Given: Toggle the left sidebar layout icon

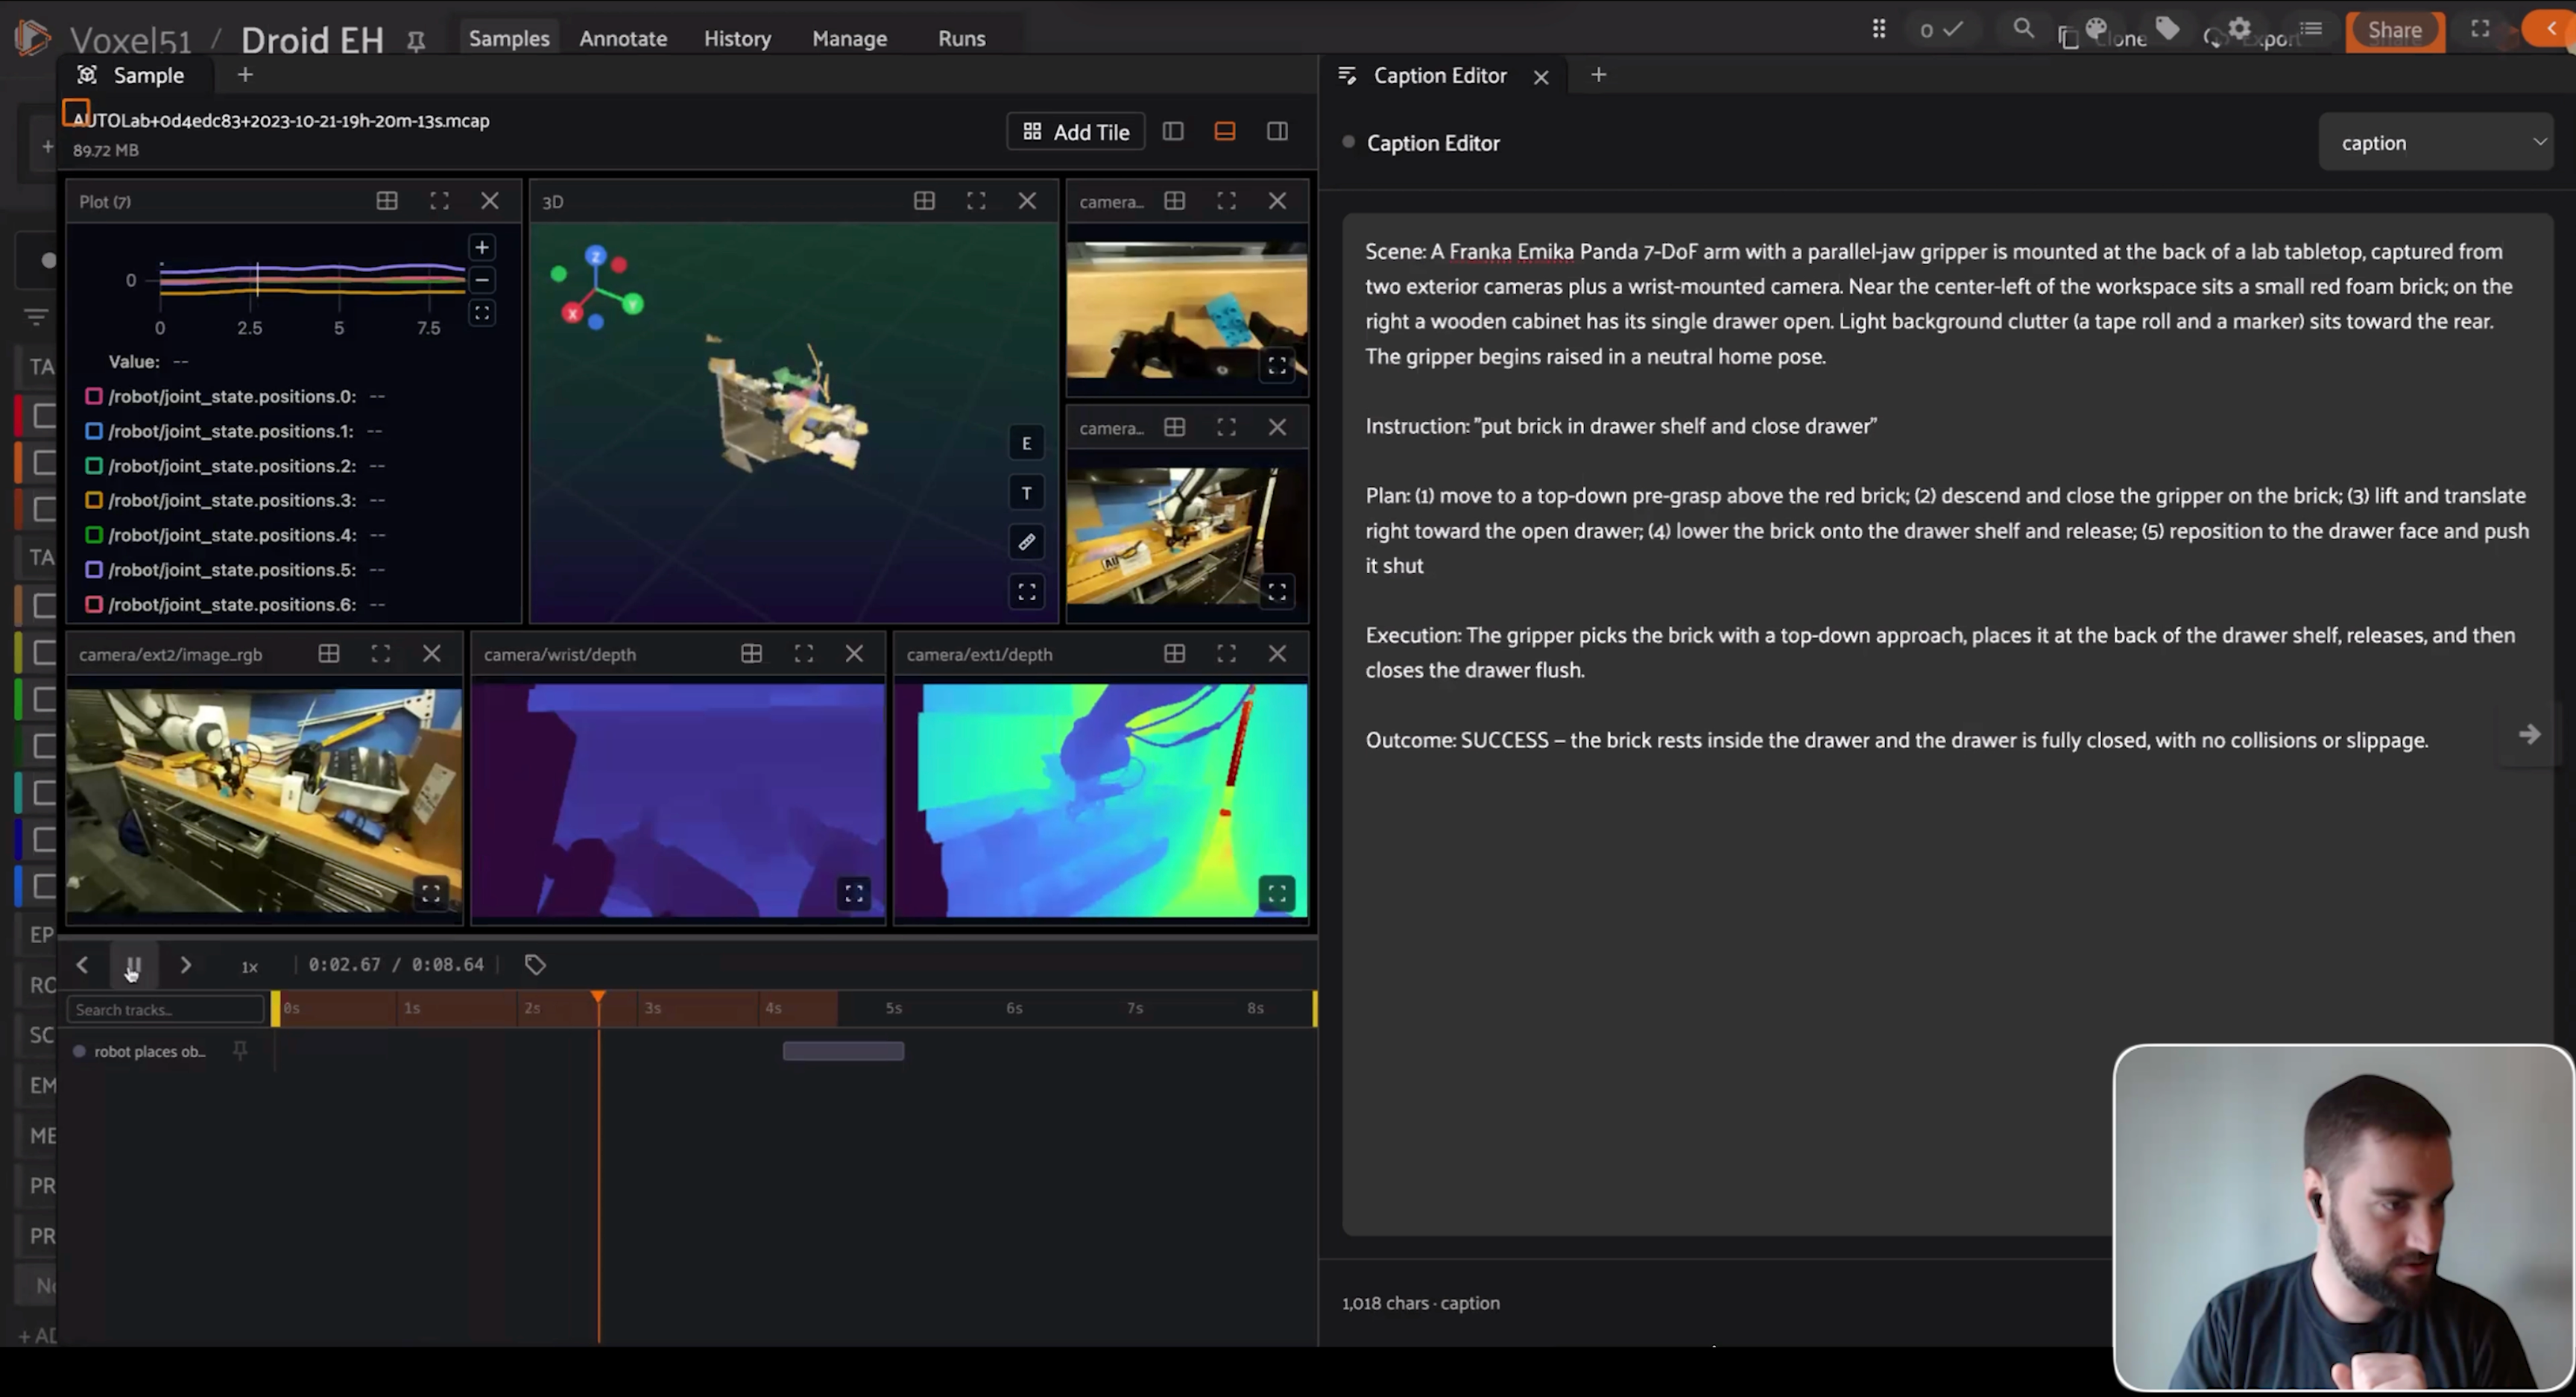Looking at the screenshot, I should point(1173,131).
